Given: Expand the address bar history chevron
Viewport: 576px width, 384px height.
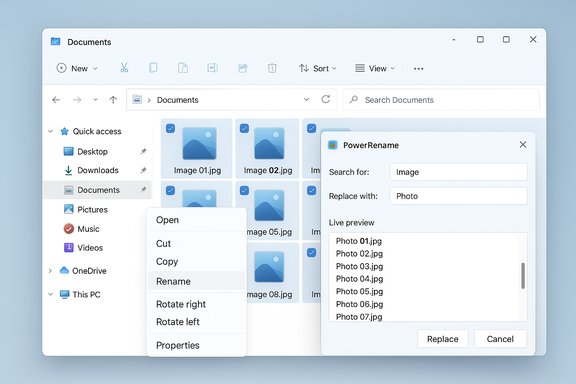Looking at the screenshot, I should click(x=306, y=99).
